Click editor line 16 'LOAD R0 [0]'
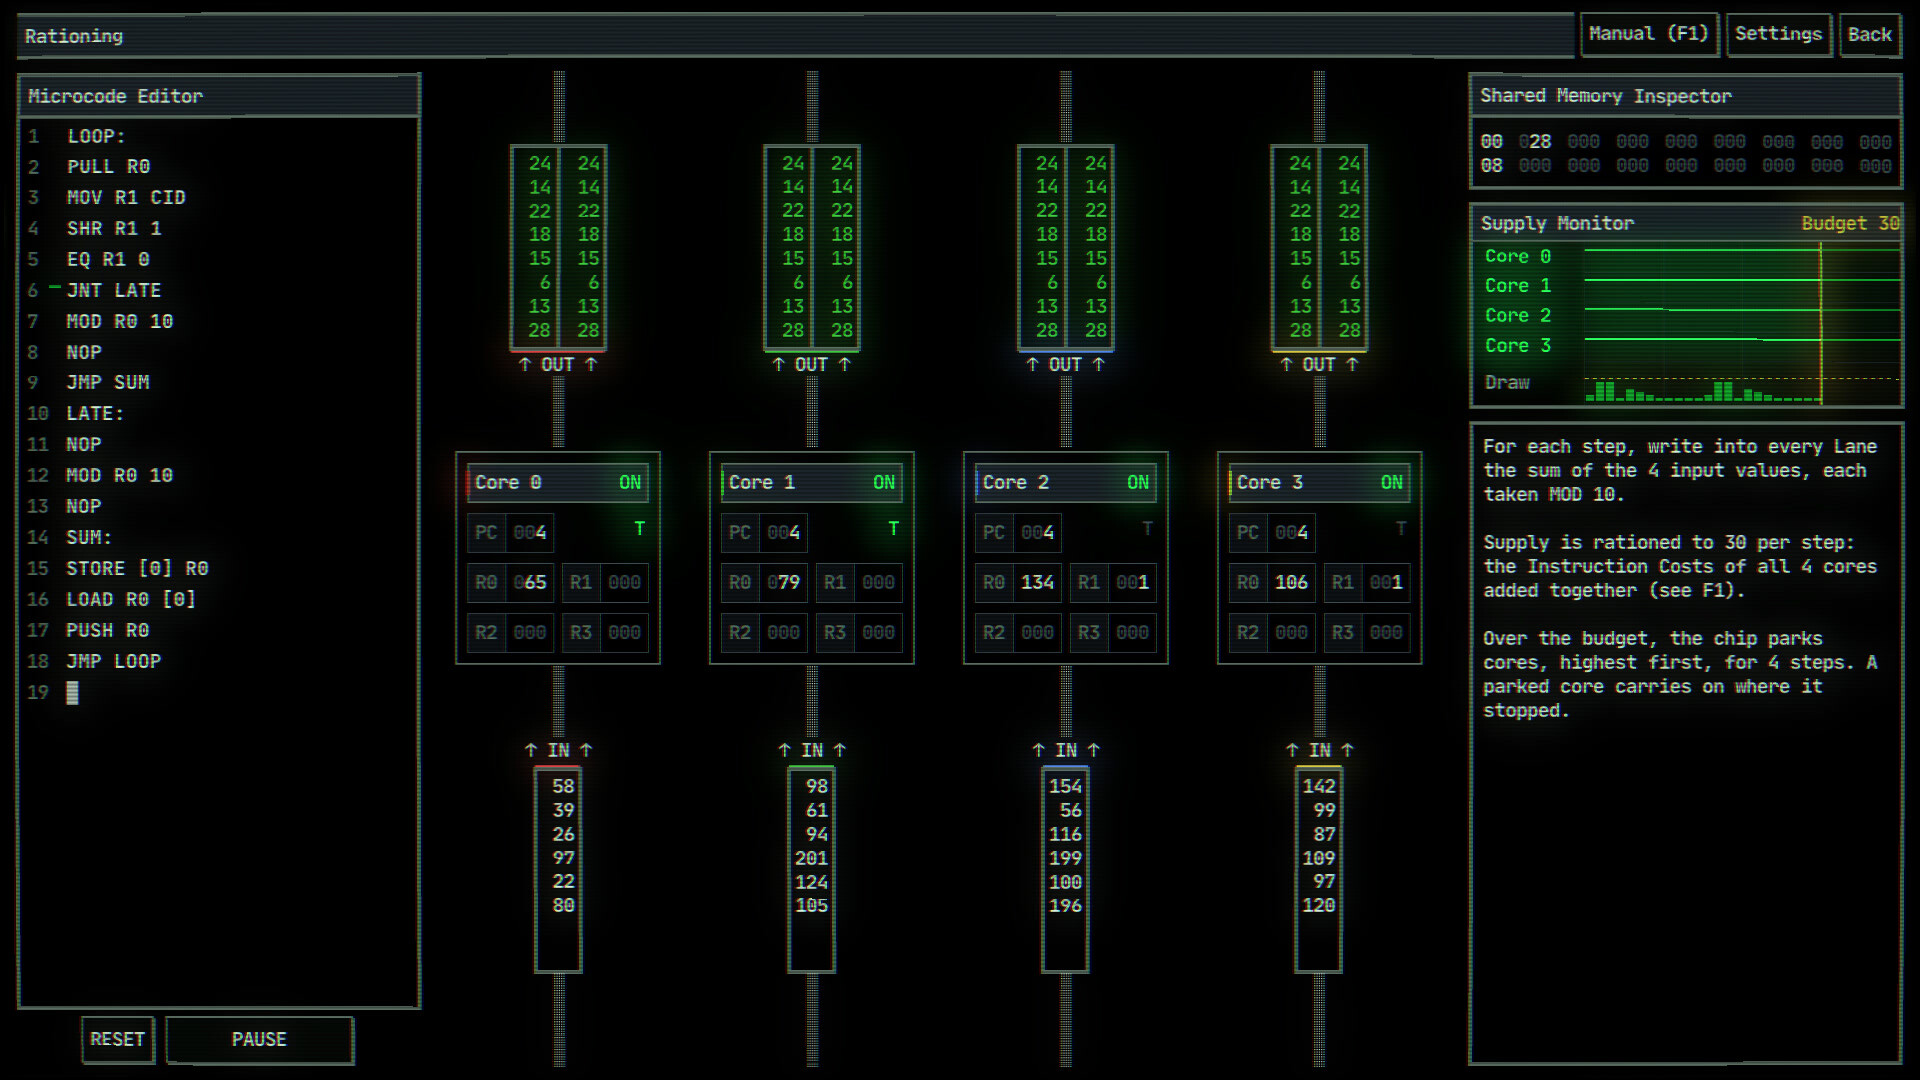 (131, 600)
